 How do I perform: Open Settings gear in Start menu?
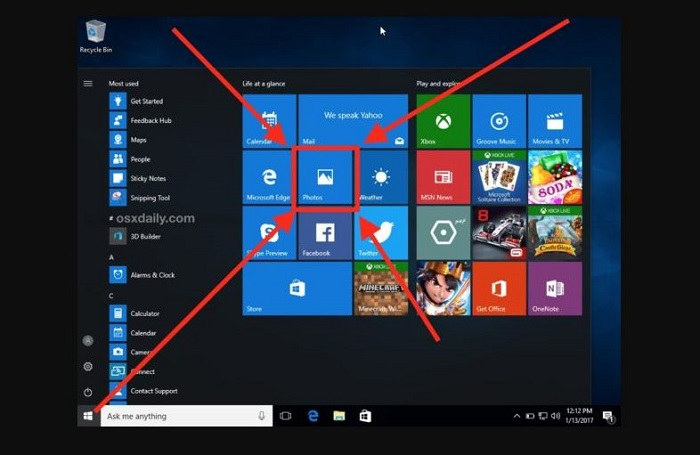88,367
